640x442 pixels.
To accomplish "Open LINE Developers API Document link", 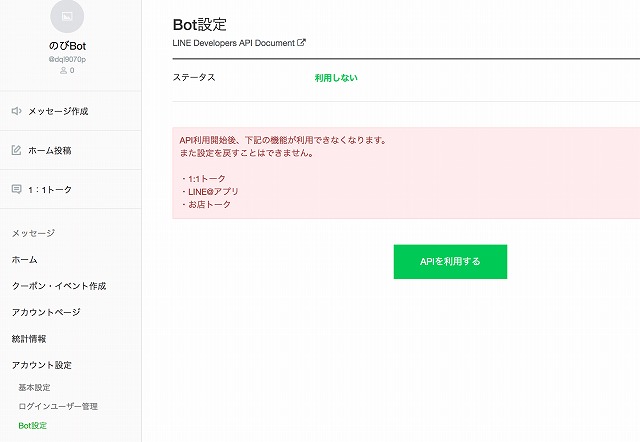I will [x=239, y=43].
